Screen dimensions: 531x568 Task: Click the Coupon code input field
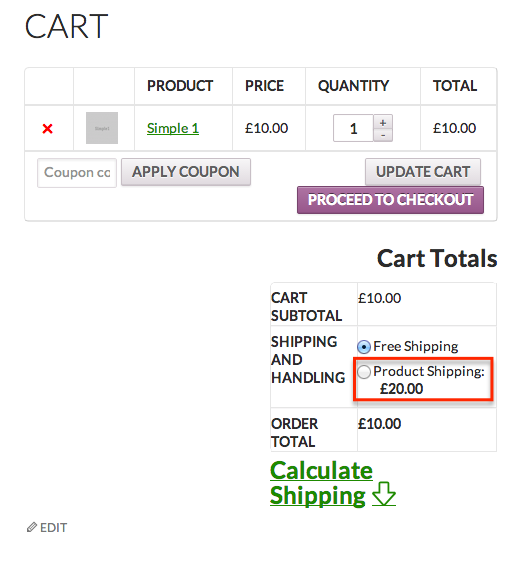77,173
